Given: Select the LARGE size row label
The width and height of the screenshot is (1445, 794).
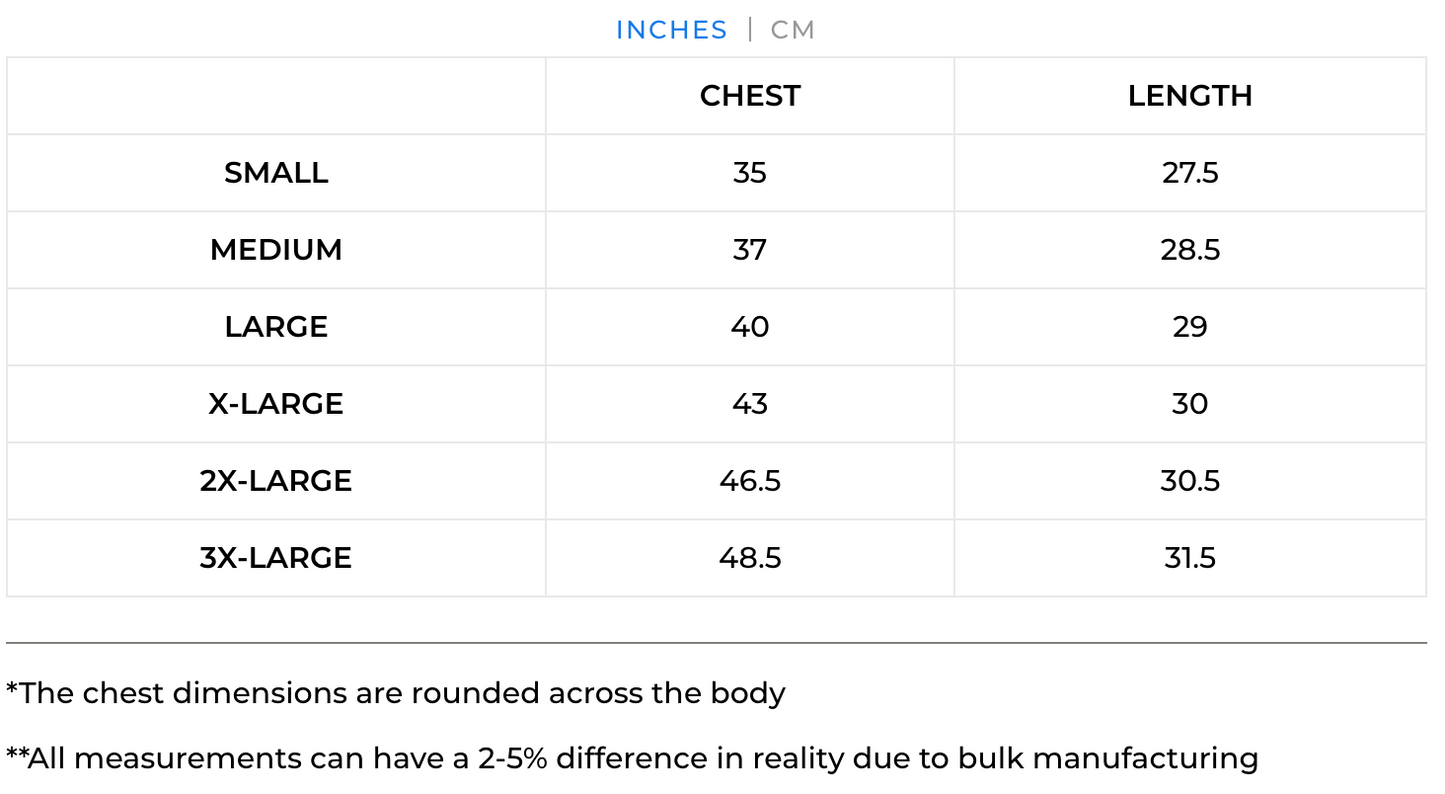Looking at the screenshot, I should click(x=276, y=327).
